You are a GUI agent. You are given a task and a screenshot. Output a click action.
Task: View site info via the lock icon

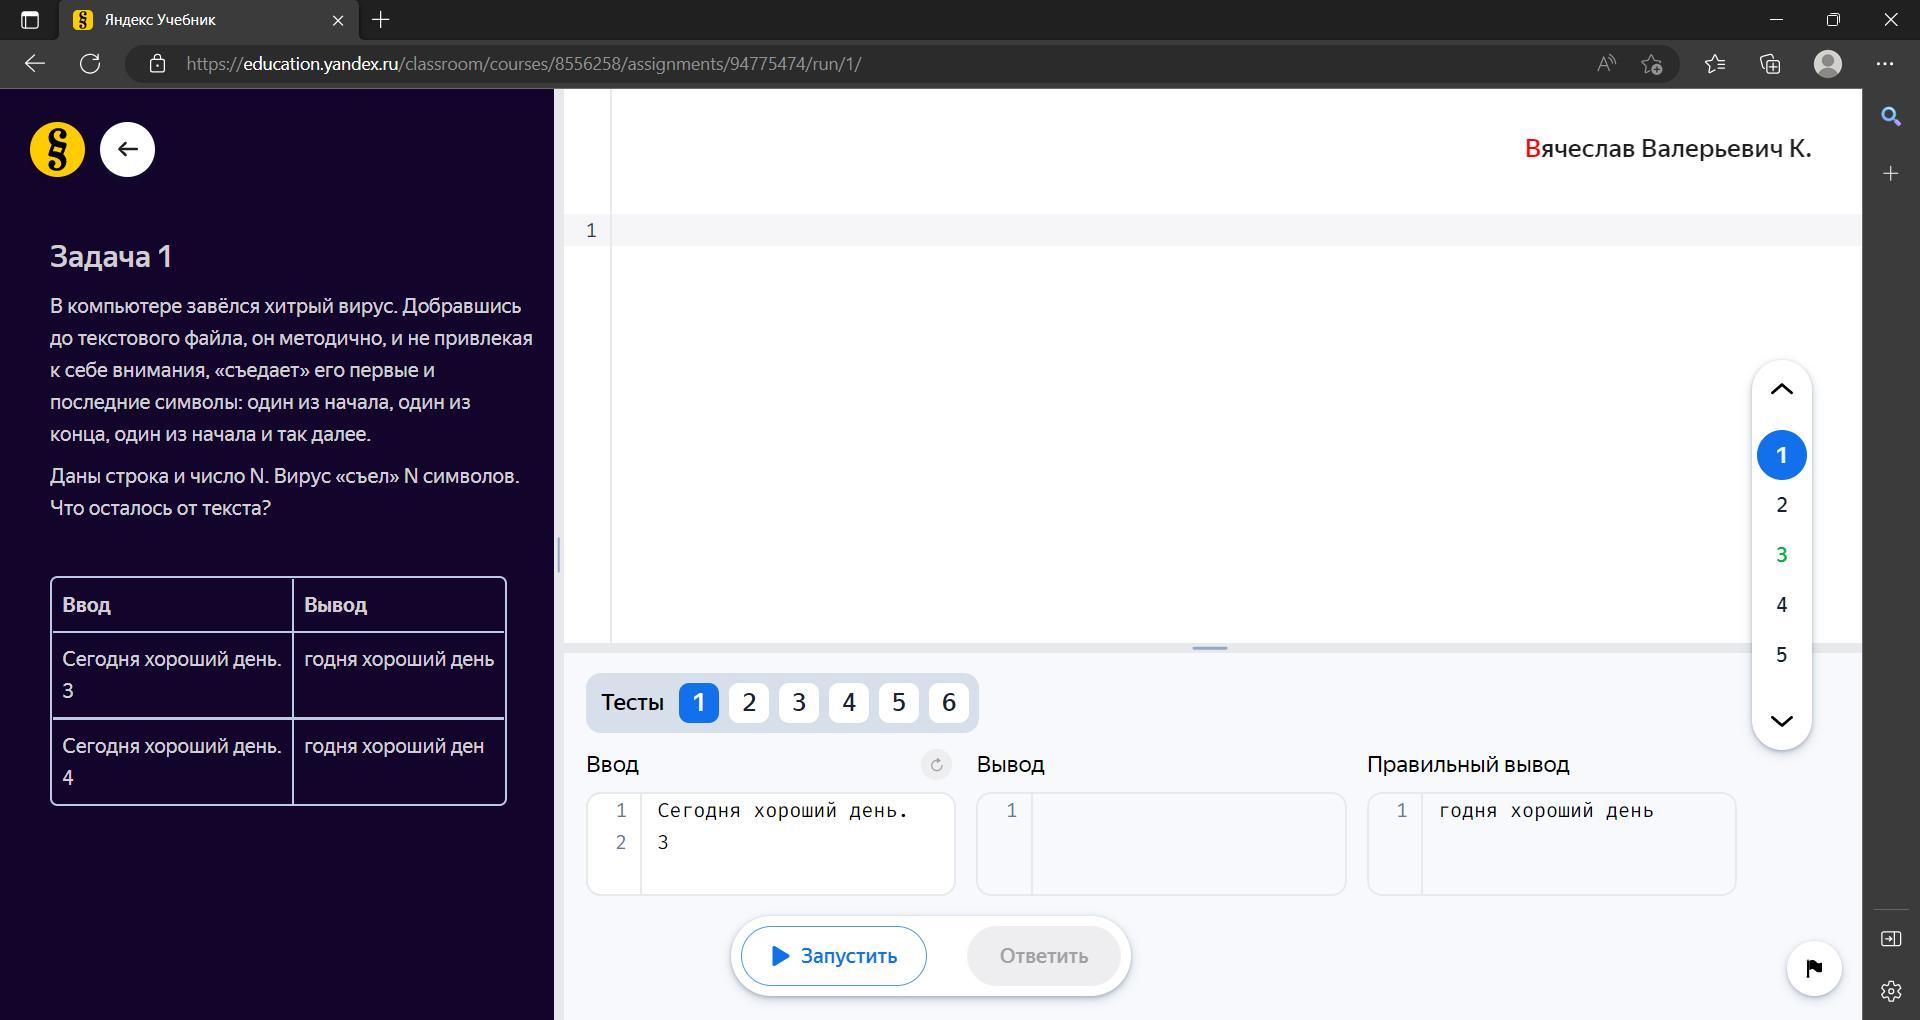157,64
